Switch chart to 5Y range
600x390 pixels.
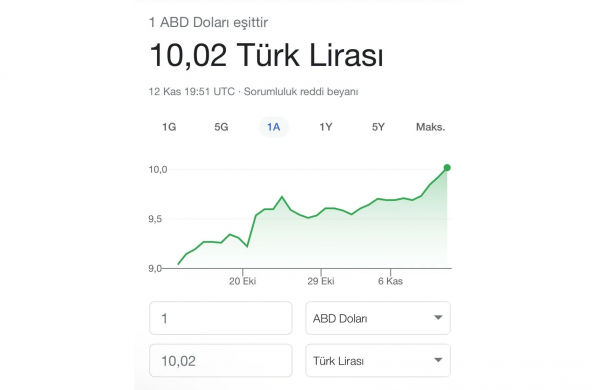click(378, 127)
